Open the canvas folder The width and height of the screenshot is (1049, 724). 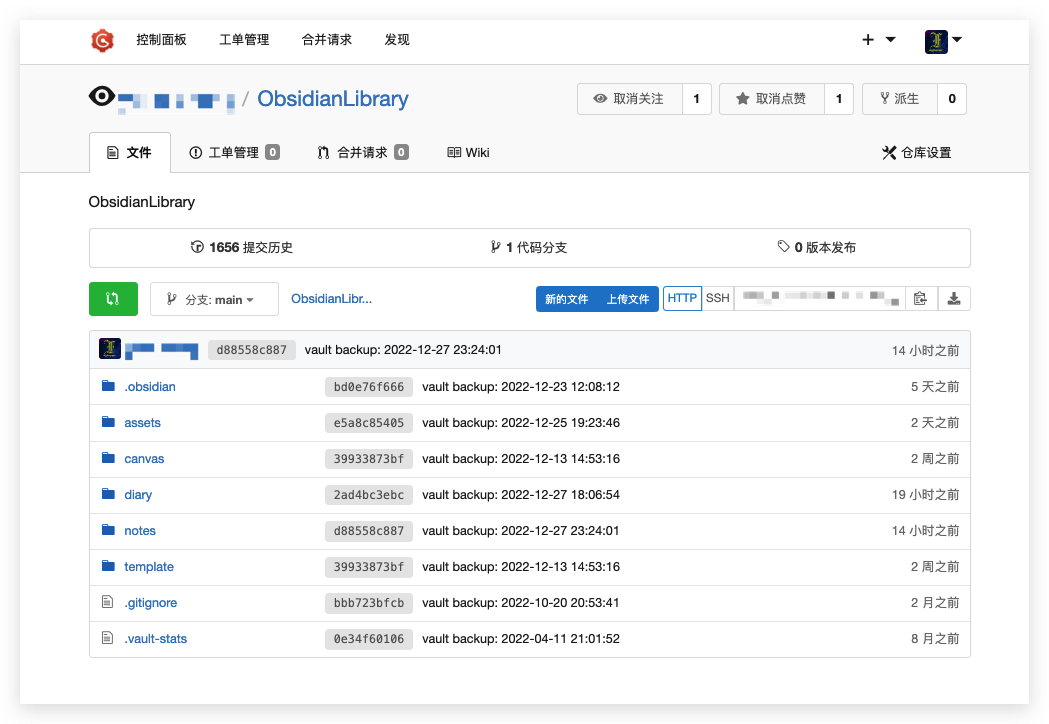pos(144,459)
